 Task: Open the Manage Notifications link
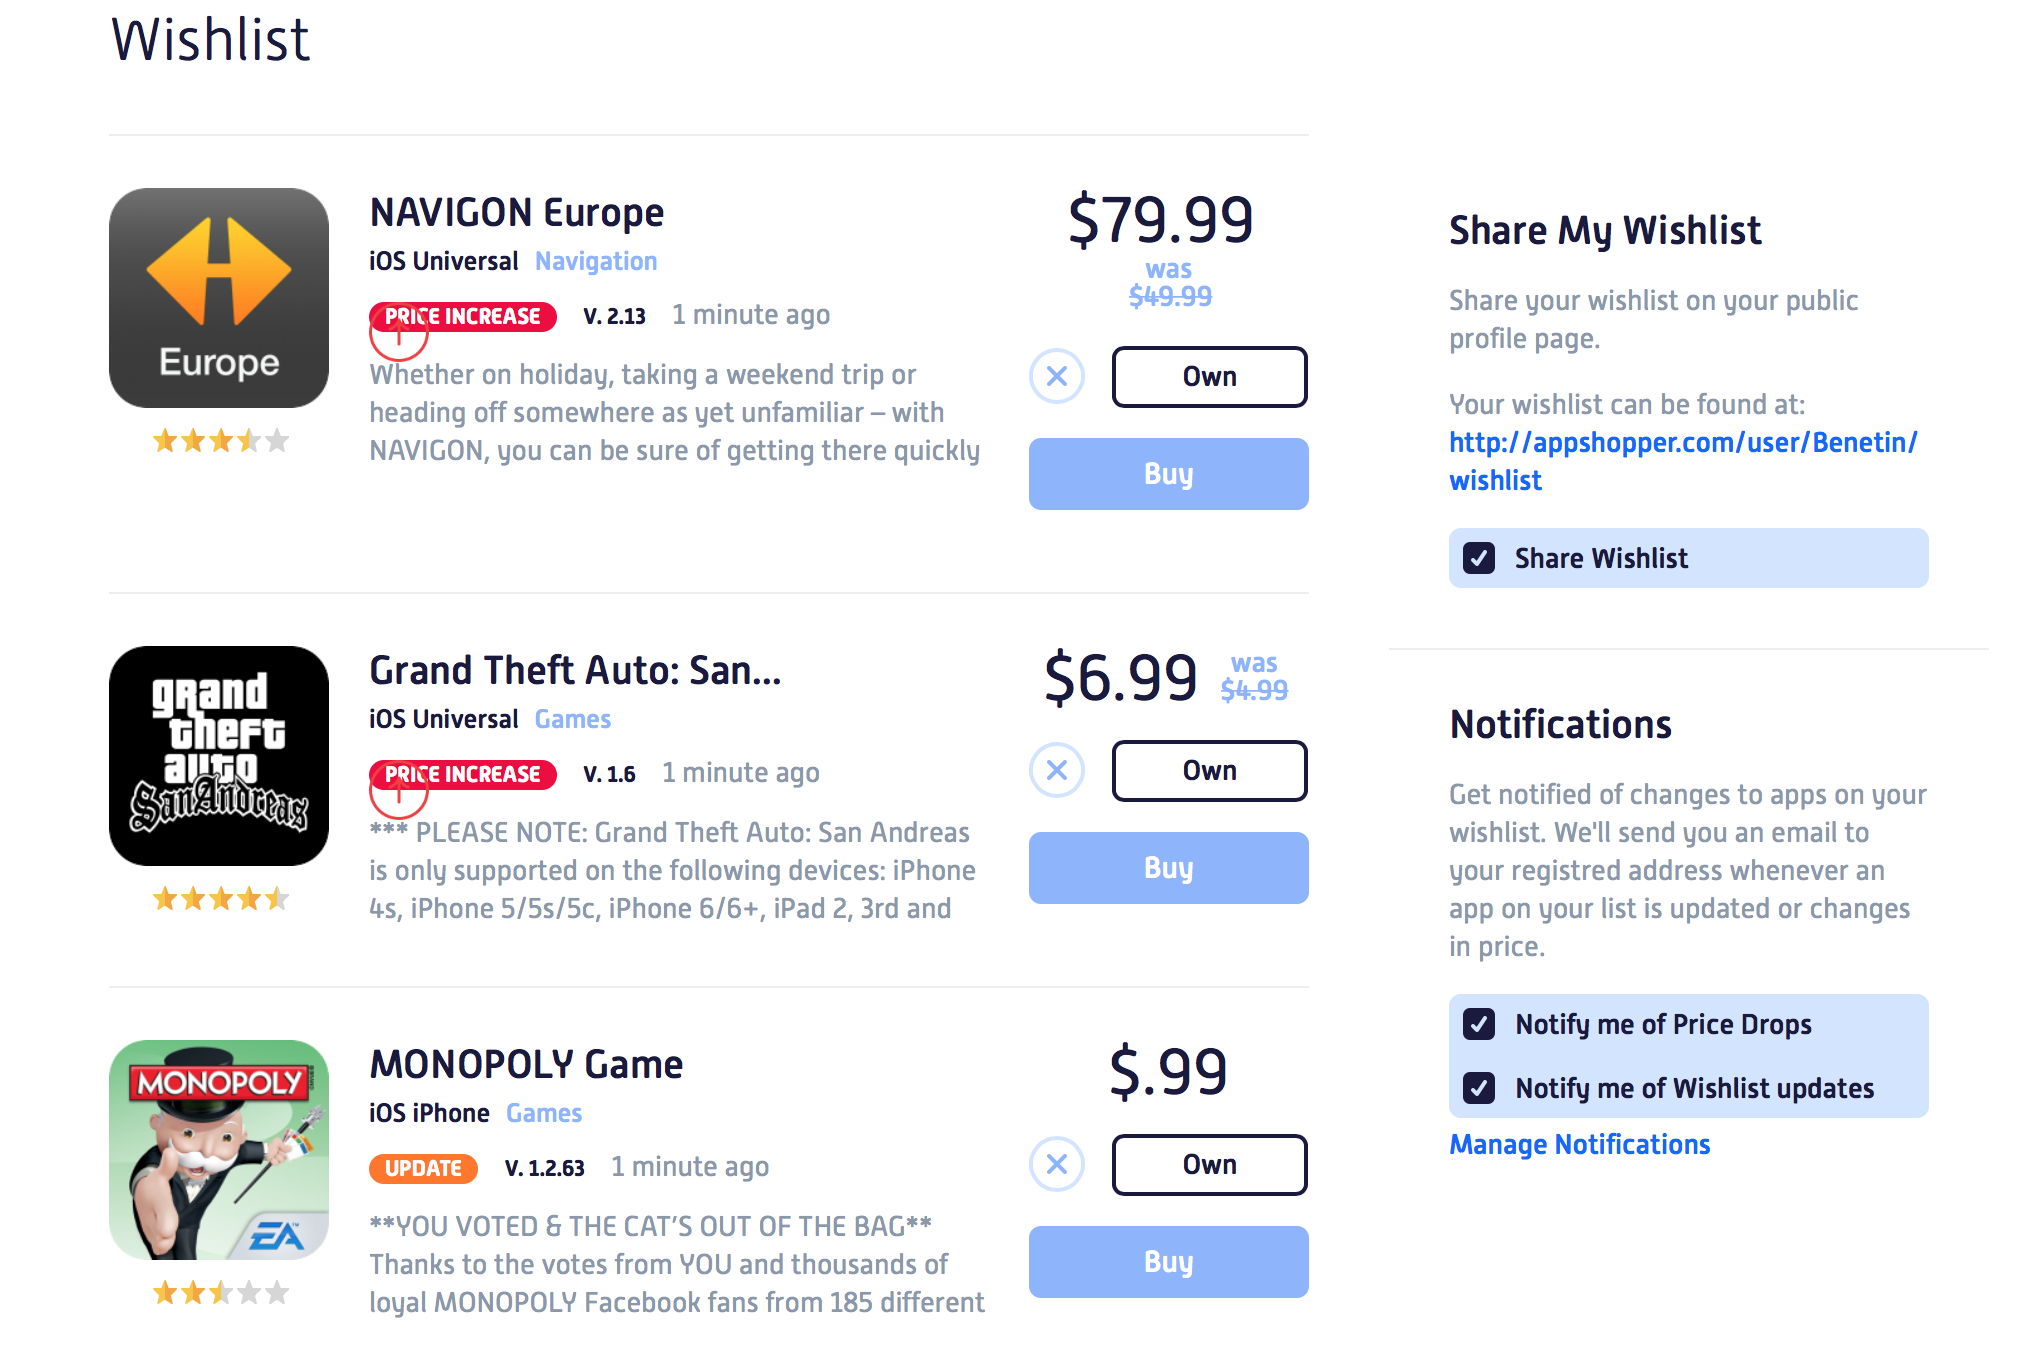click(x=1580, y=1144)
